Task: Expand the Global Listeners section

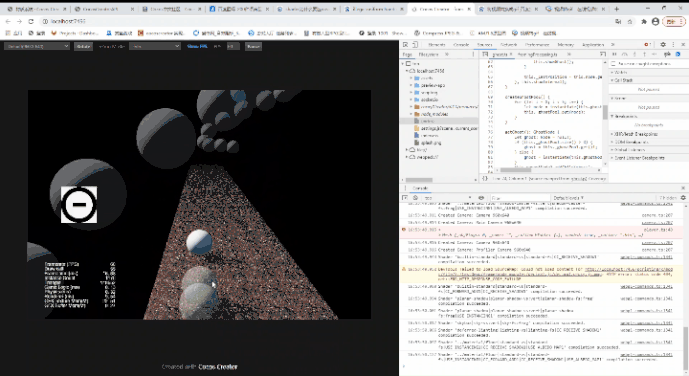Action: tap(649, 150)
